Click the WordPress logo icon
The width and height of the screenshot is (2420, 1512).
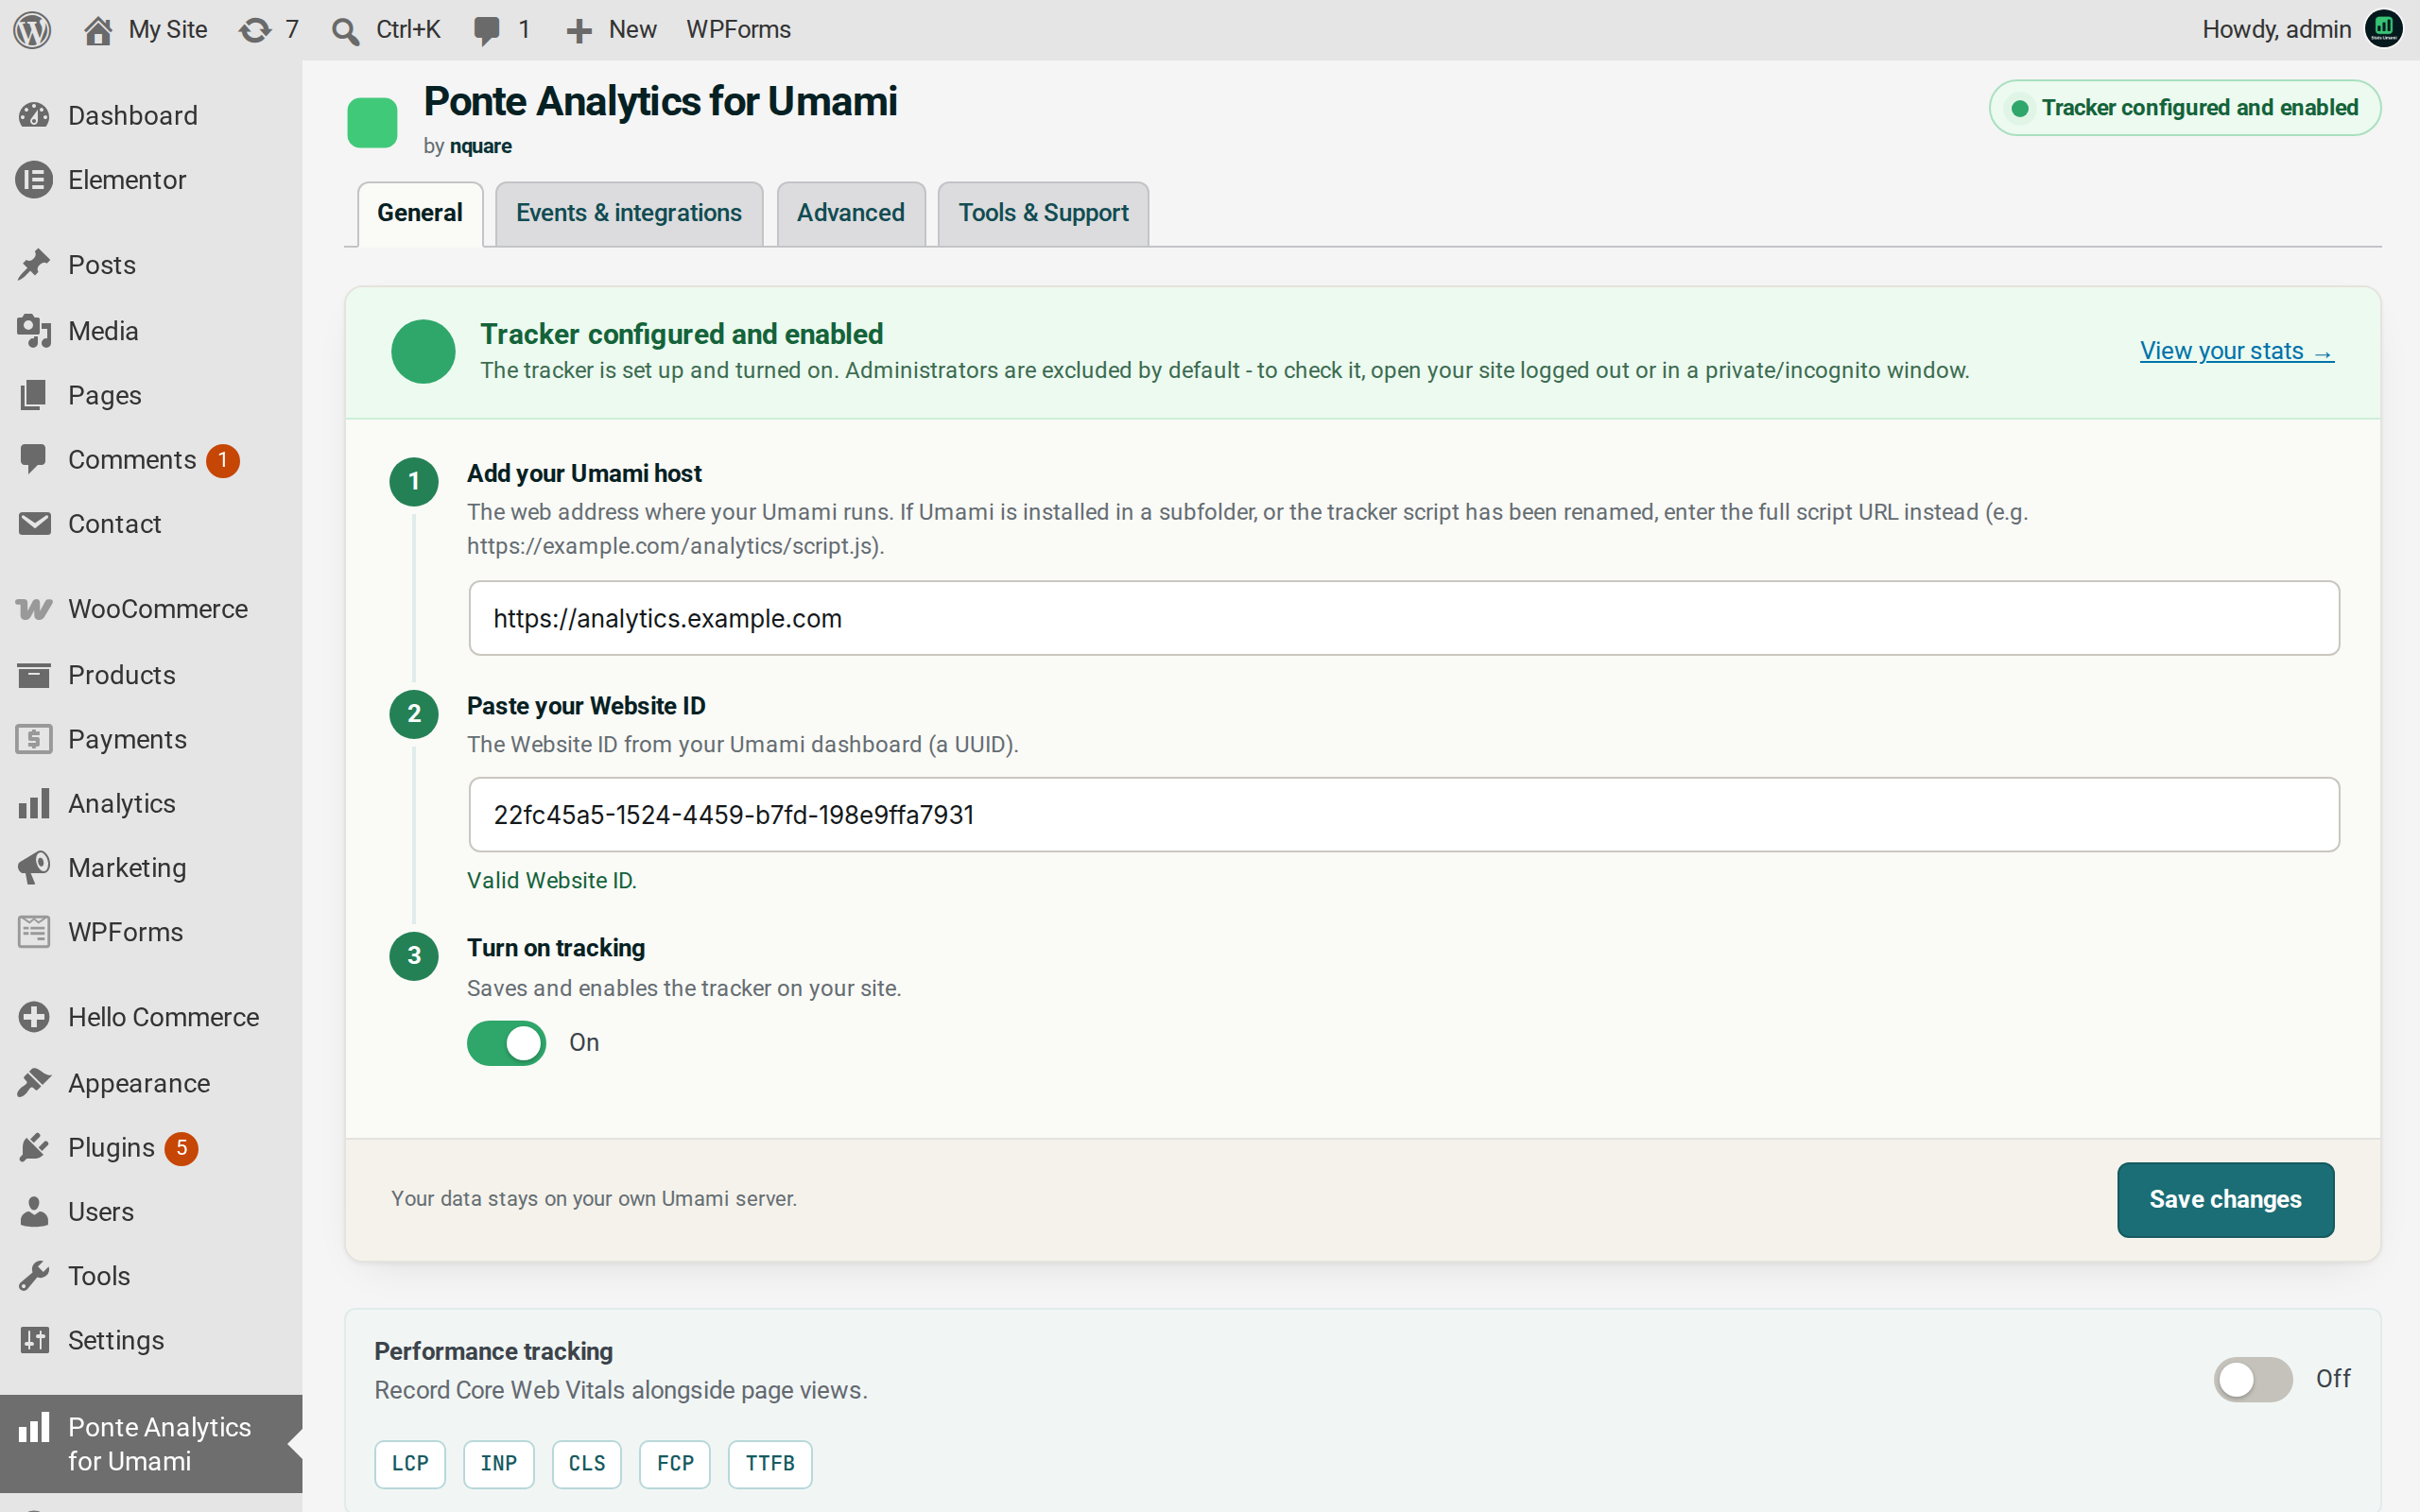click(x=32, y=30)
